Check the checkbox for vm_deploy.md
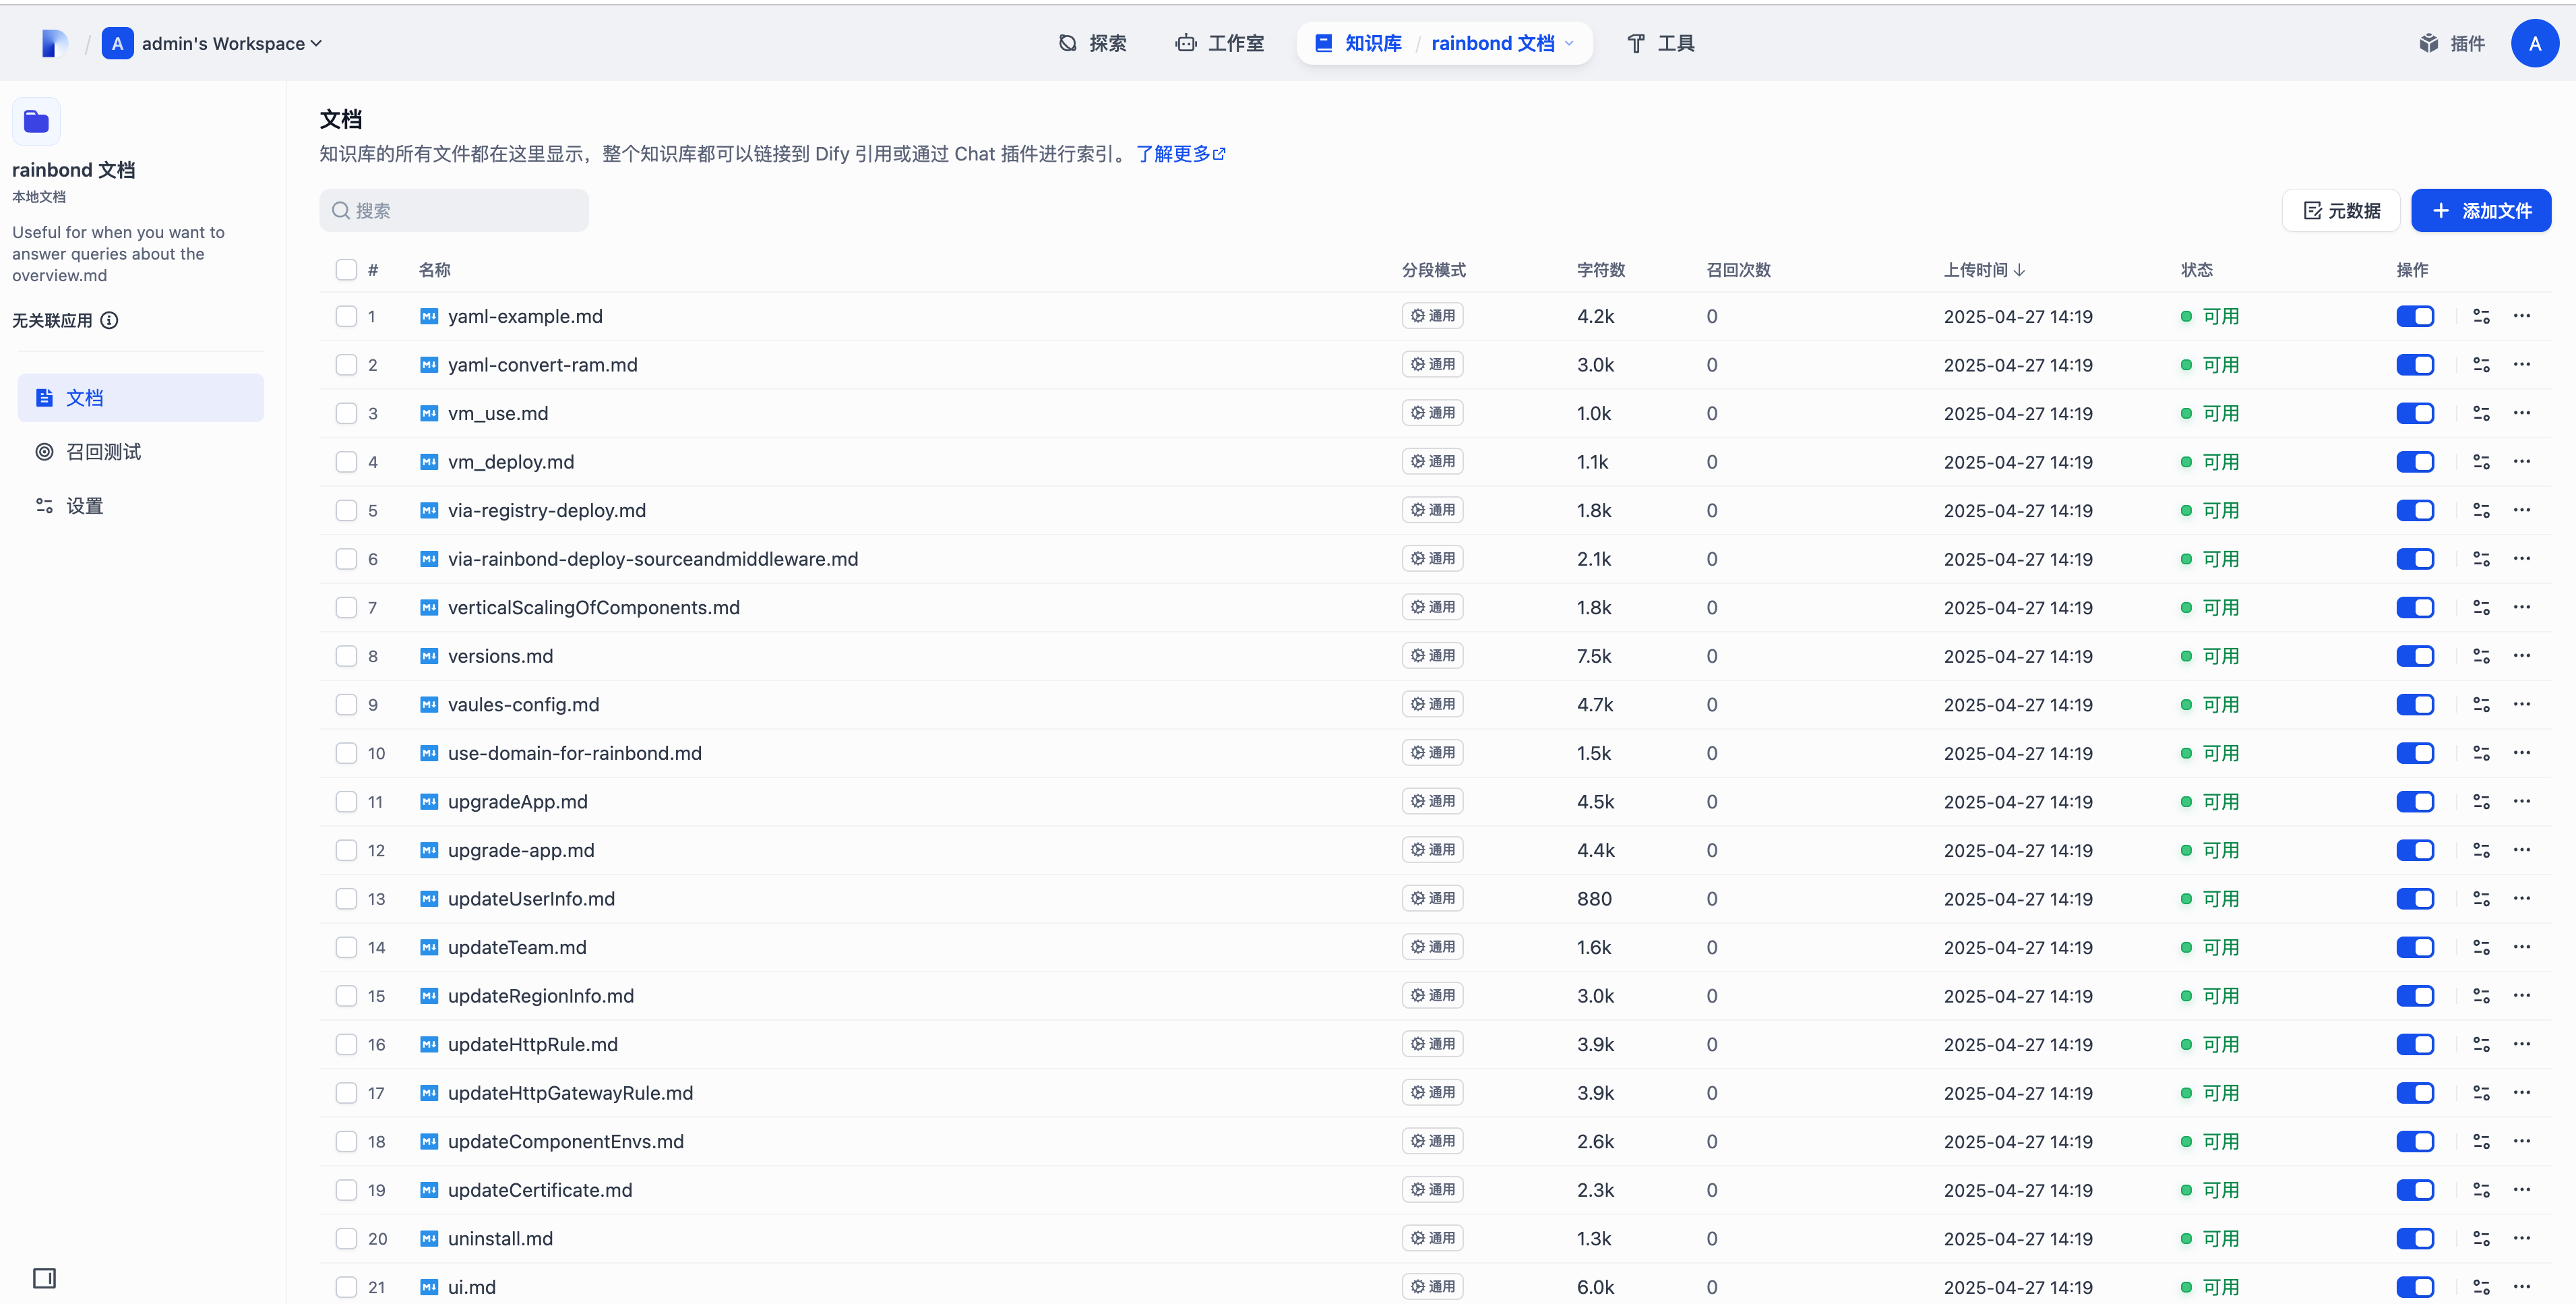The image size is (2576, 1304). pyautogui.click(x=346, y=462)
